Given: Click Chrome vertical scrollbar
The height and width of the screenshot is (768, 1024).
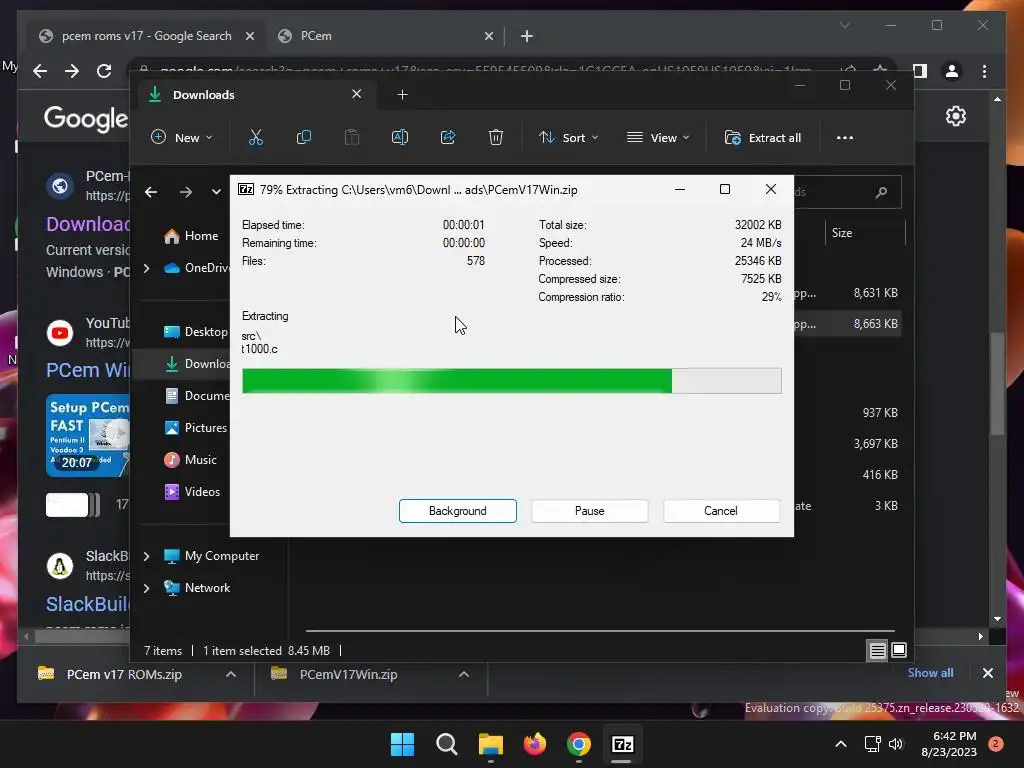Looking at the screenshot, I should tap(997, 384).
